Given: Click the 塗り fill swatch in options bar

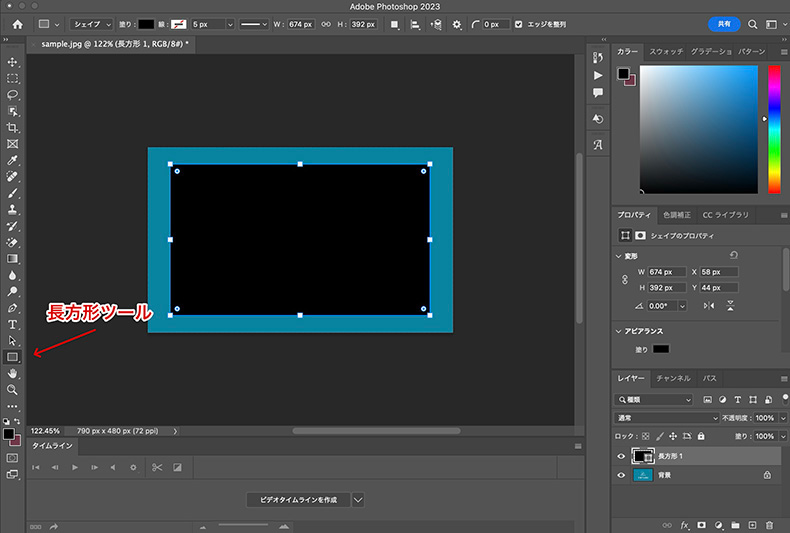Looking at the screenshot, I should pos(146,23).
